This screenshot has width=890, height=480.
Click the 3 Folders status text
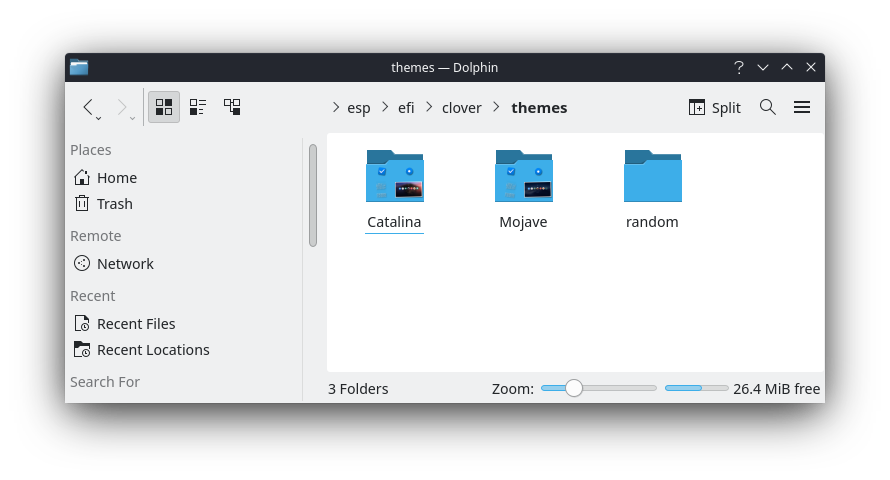(358, 389)
